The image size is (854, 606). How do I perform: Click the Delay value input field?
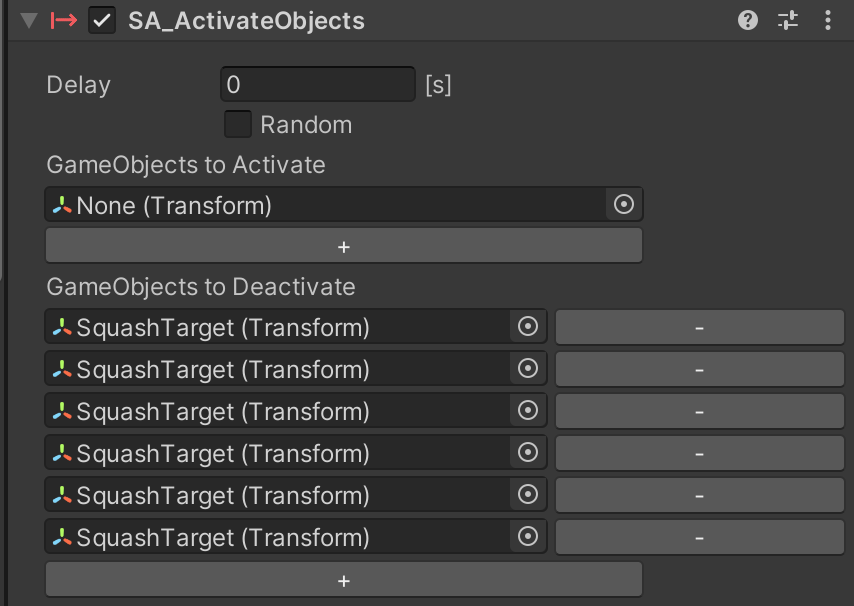point(317,85)
